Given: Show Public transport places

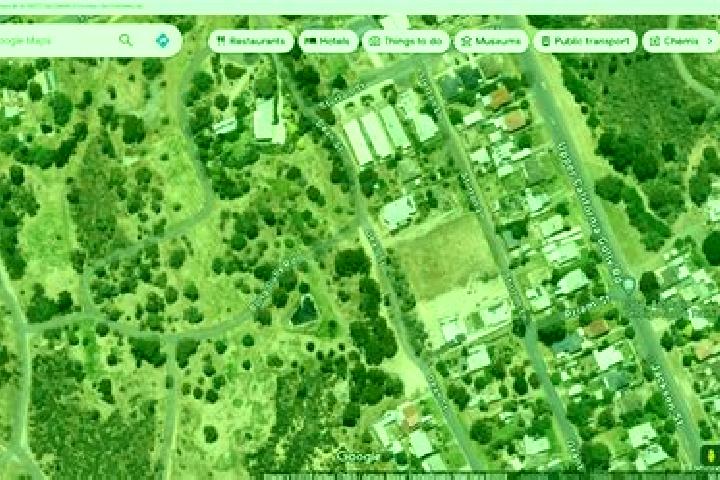Looking at the screenshot, I should [x=585, y=41].
